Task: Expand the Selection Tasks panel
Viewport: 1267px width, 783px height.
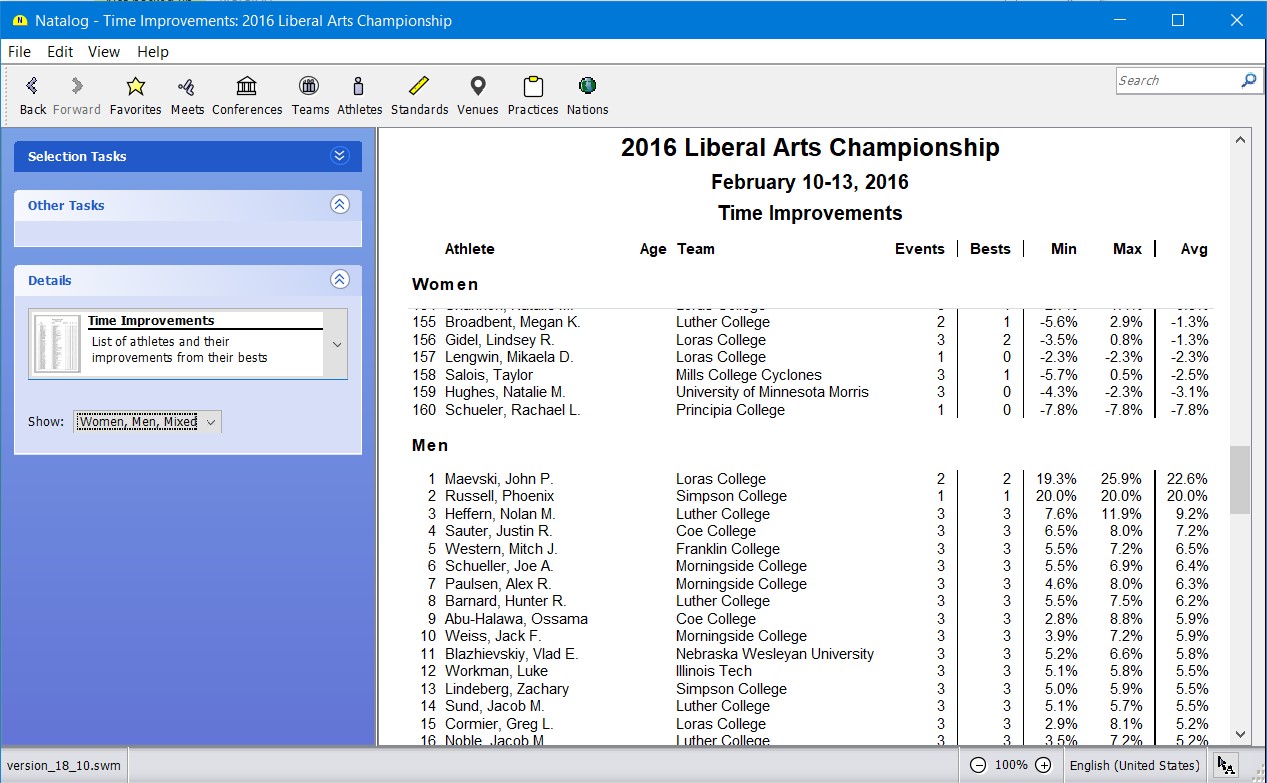Action: click(339, 156)
